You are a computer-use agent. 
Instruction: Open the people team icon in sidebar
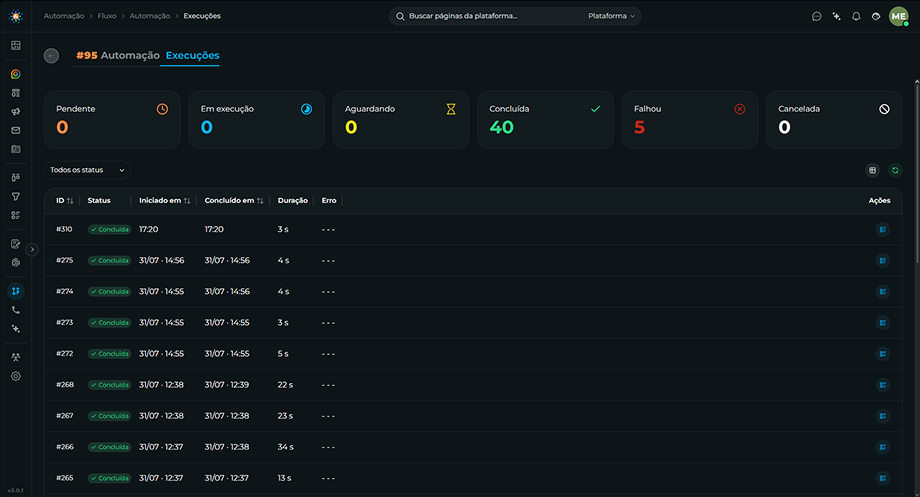point(16,357)
